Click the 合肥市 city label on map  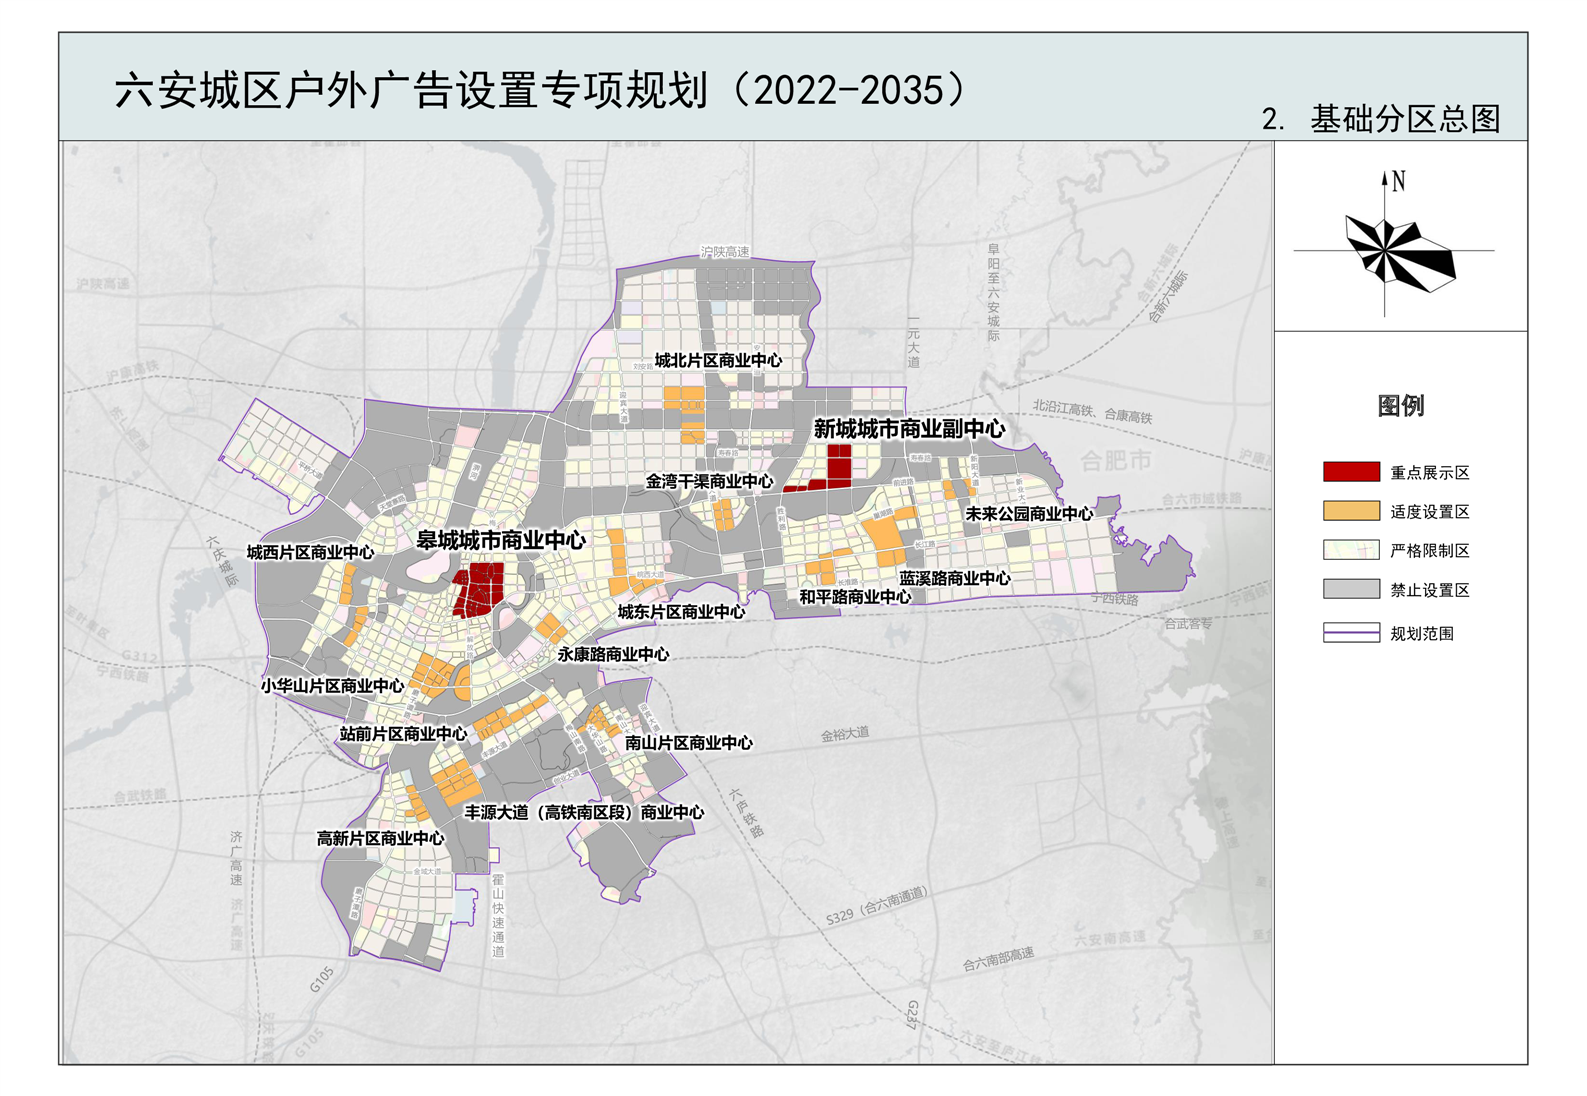pos(1115,461)
